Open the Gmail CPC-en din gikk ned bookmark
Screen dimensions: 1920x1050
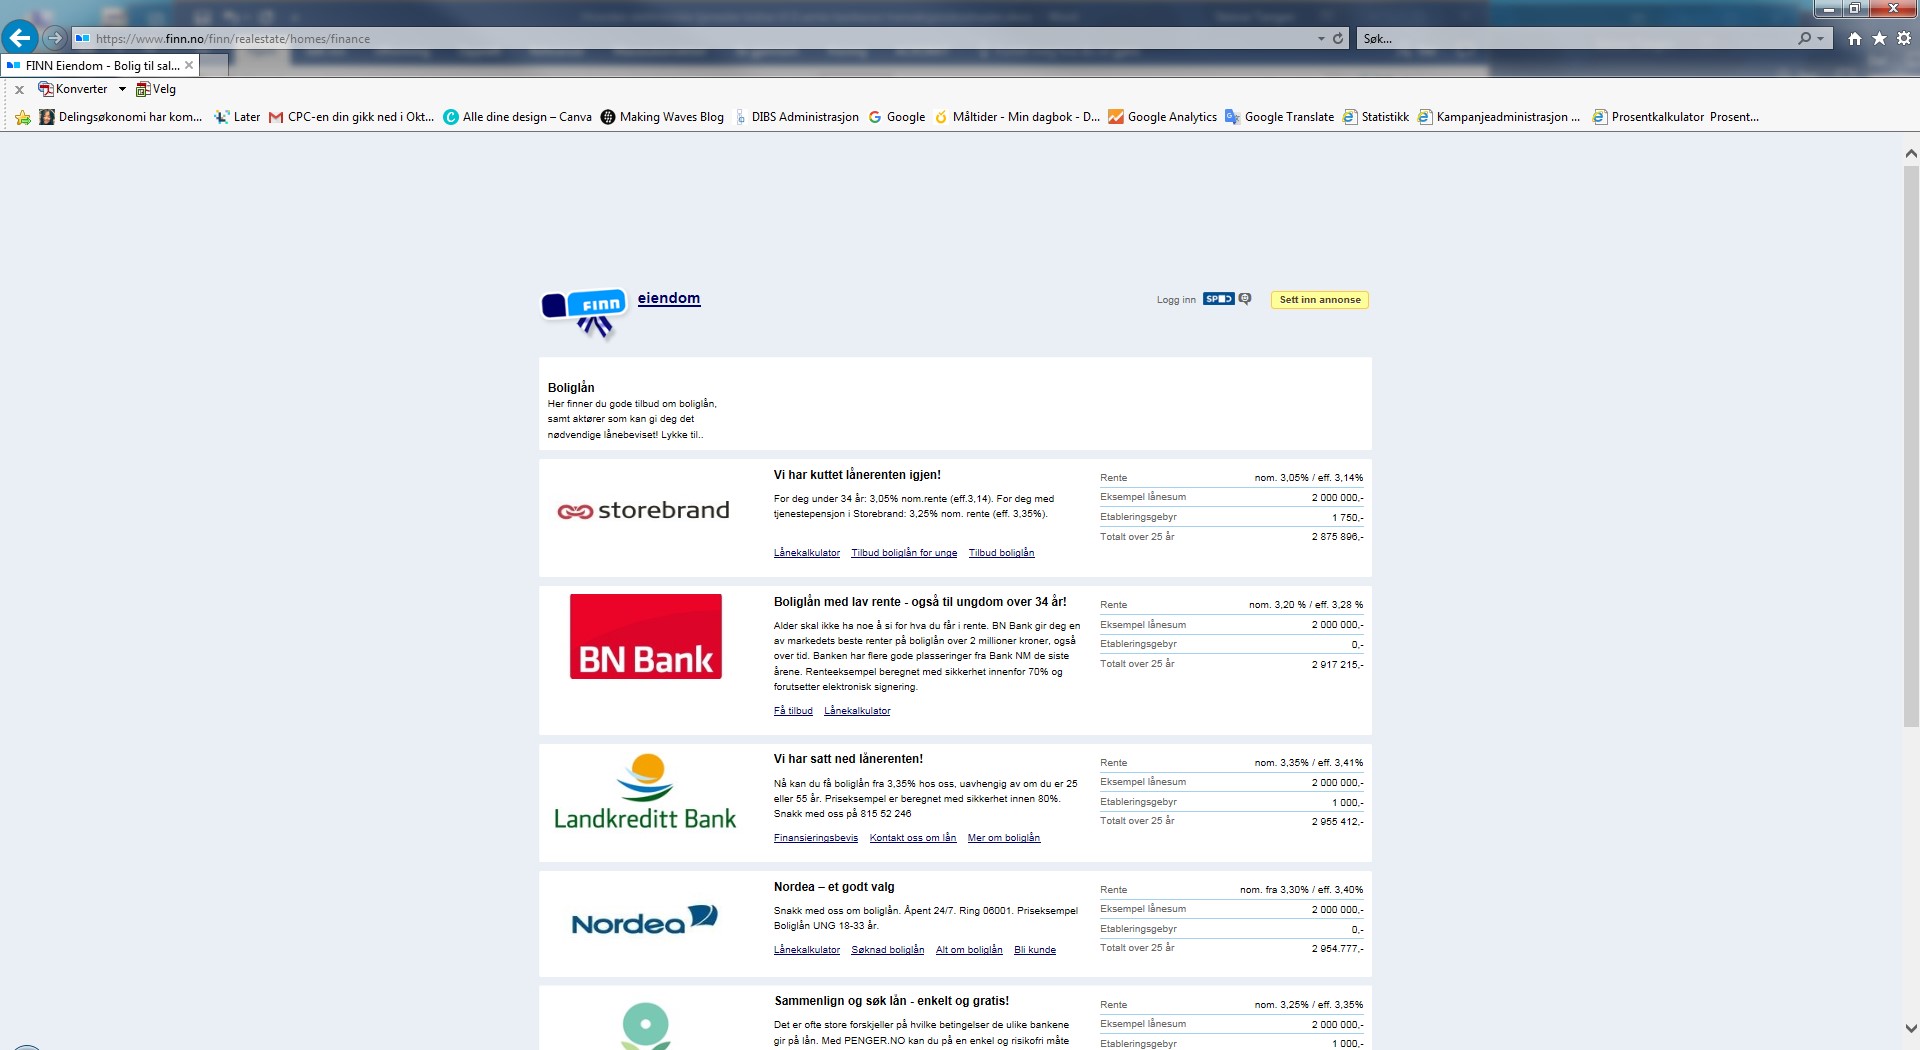pyautogui.click(x=351, y=117)
